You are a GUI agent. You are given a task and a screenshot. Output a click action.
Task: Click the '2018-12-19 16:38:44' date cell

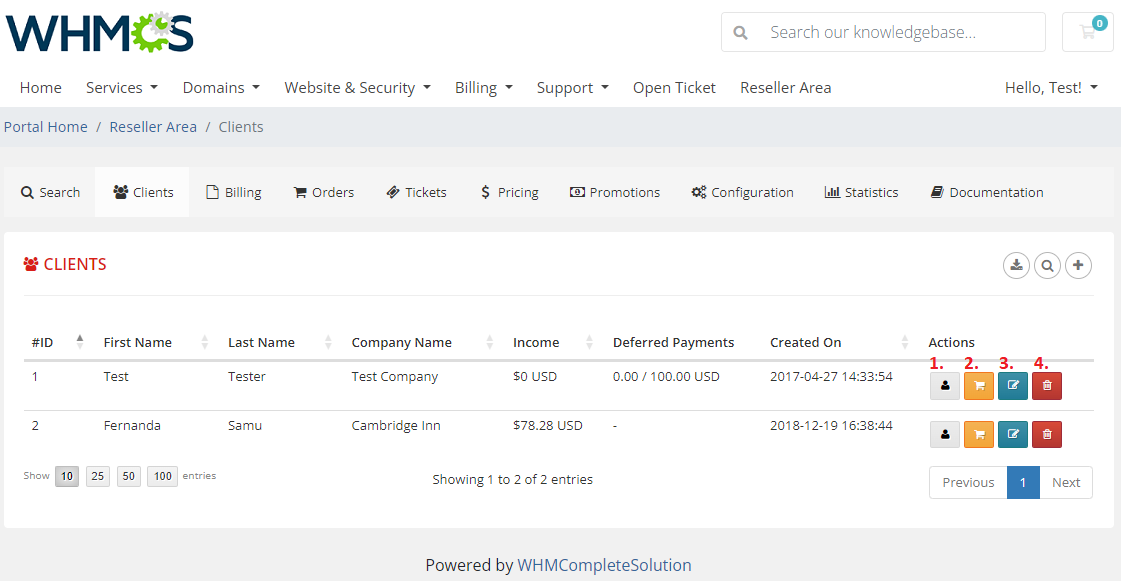click(831, 426)
